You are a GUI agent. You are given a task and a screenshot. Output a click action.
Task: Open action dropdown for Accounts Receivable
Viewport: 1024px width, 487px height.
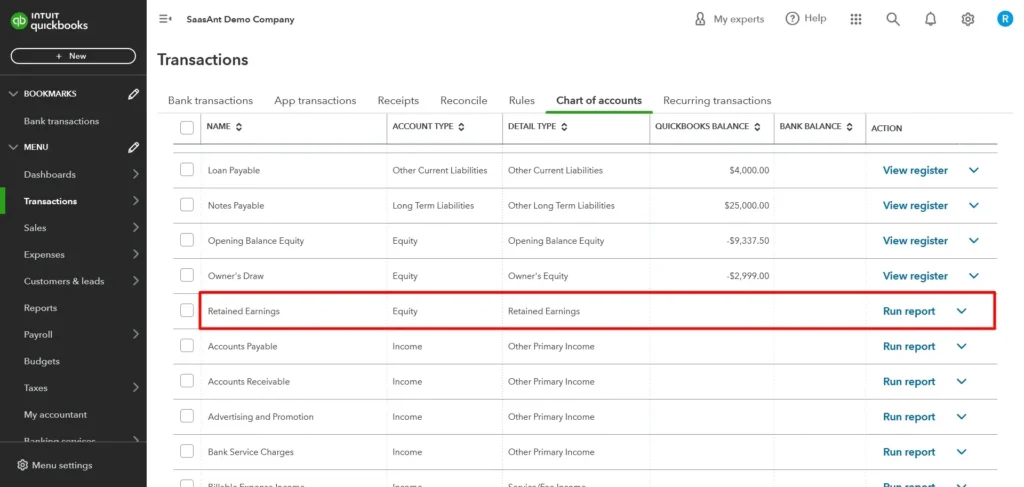pos(961,382)
